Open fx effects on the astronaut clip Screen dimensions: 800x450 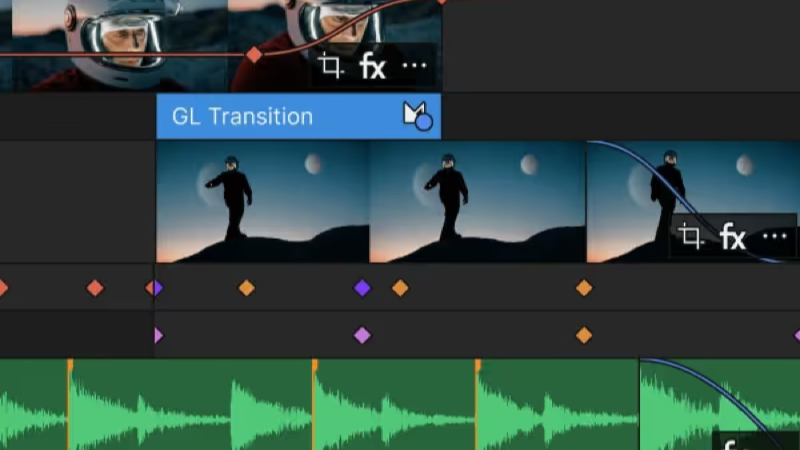click(x=372, y=66)
